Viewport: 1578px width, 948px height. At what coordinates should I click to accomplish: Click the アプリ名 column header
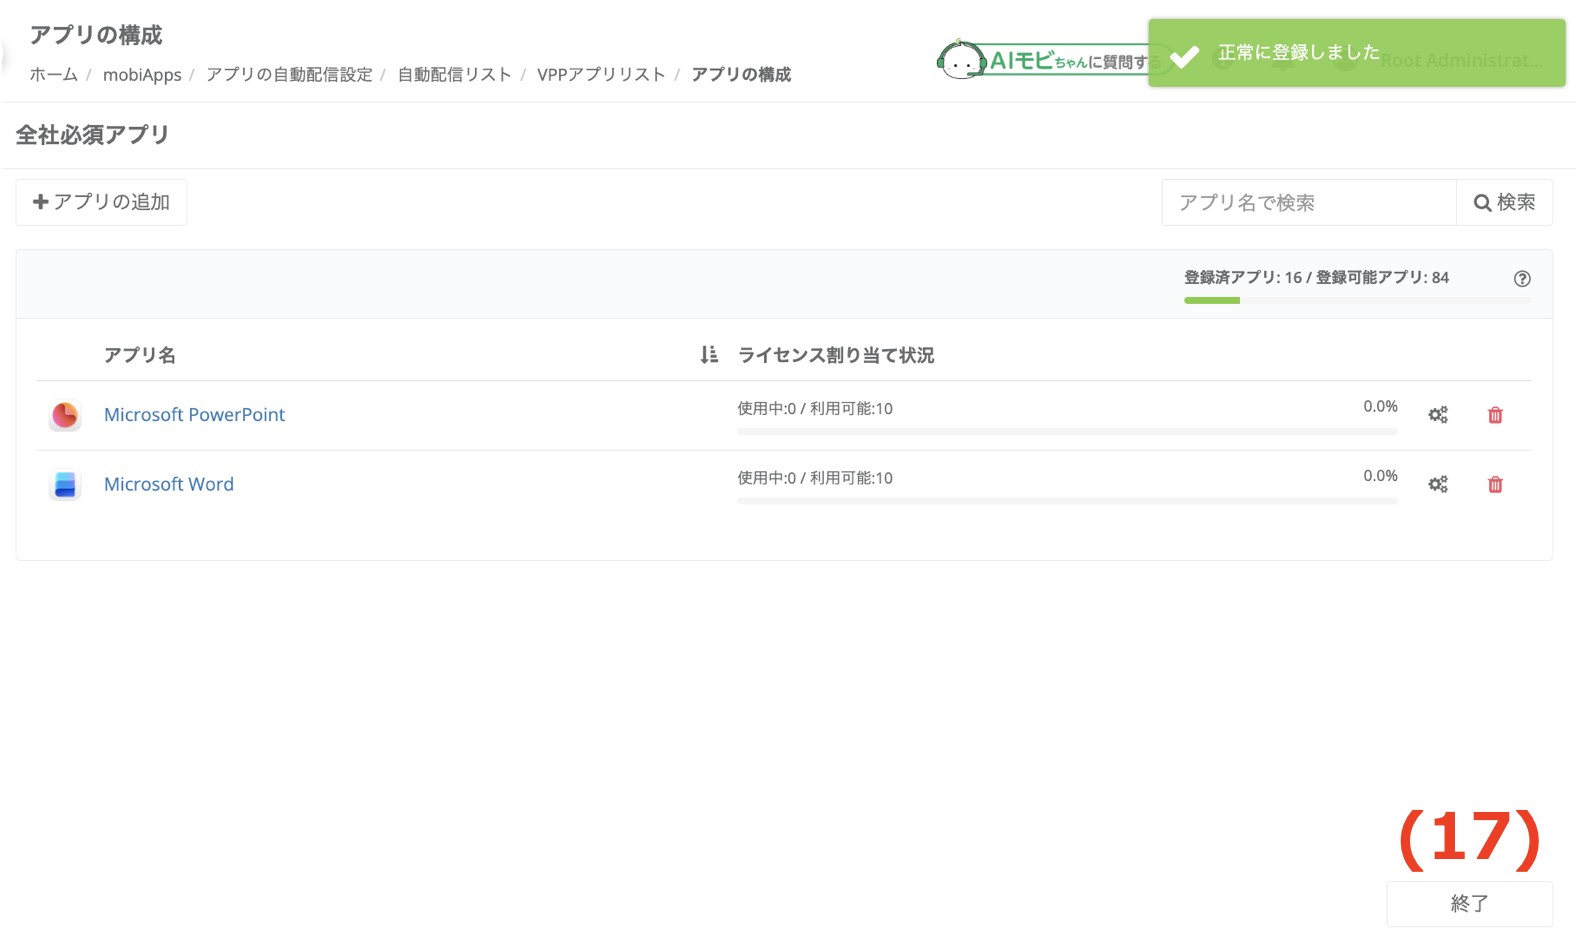(x=140, y=355)
